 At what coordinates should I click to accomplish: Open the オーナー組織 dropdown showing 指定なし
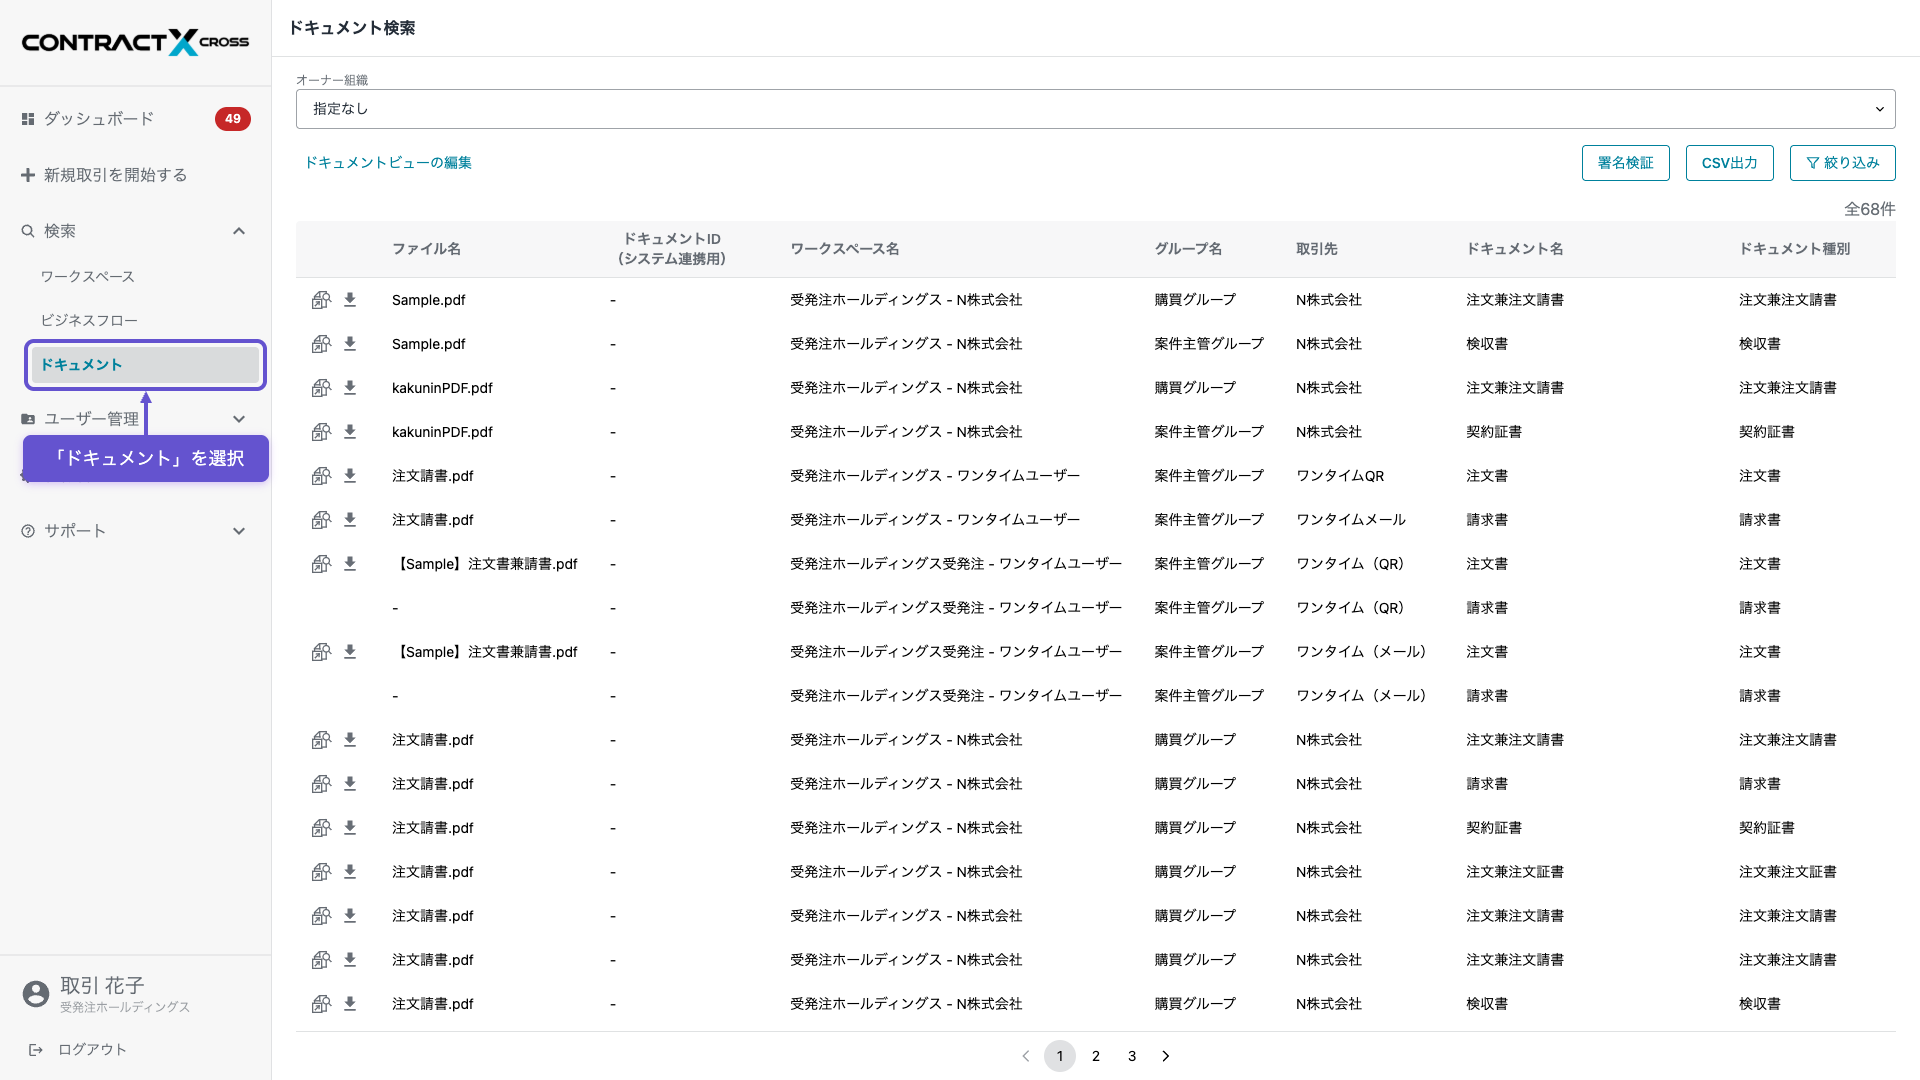[1095, 109]
